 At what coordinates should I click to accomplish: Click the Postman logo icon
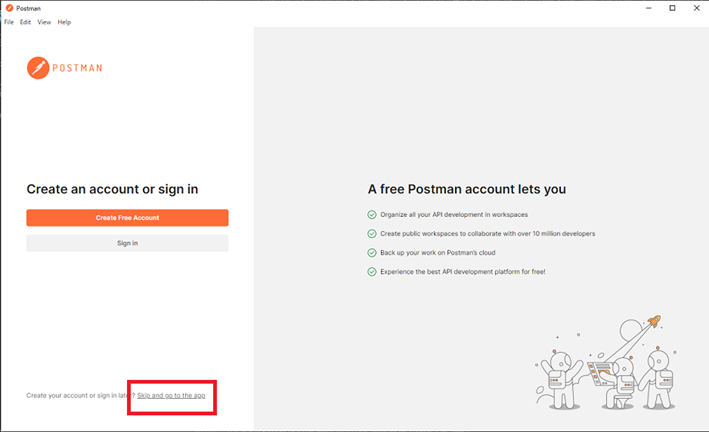[x=37, y=68]
